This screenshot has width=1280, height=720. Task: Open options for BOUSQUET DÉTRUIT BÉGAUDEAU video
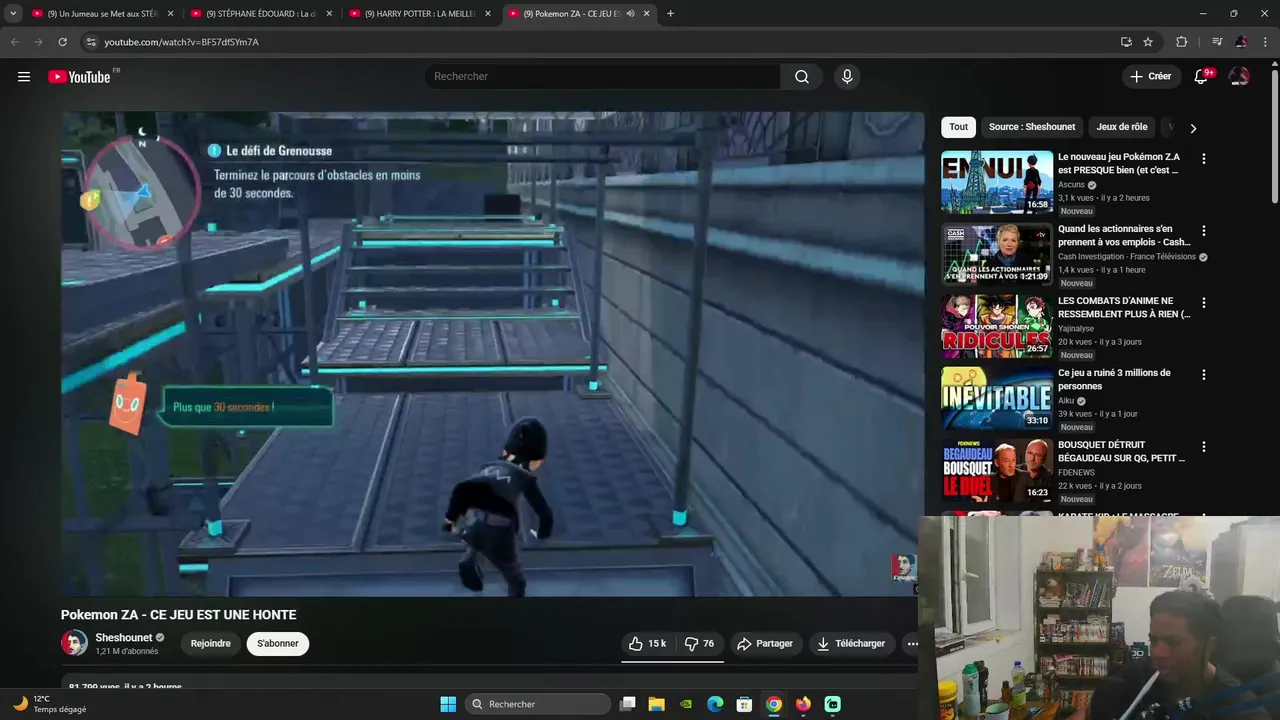click(1204, 447)
